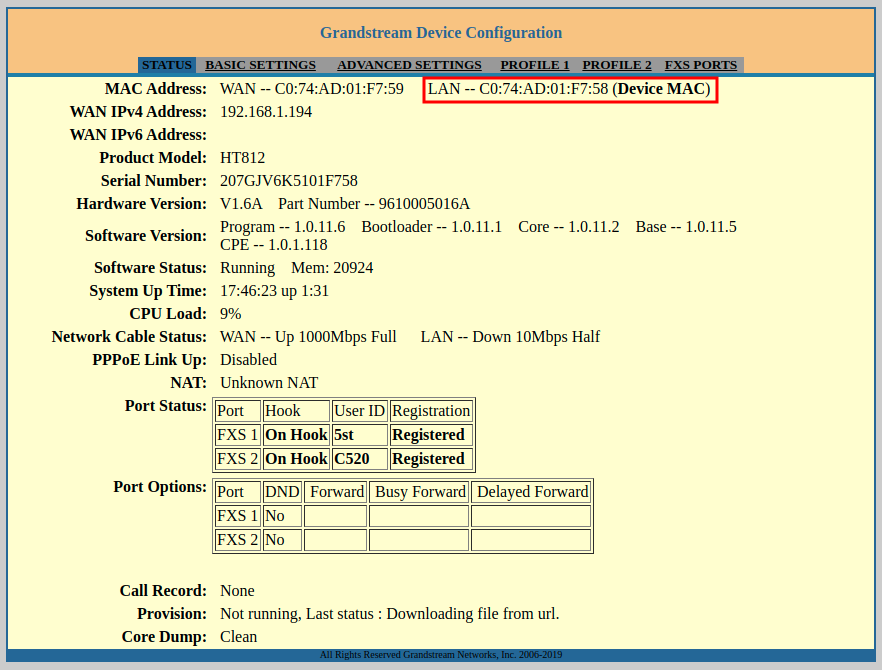Go to PROFILE 1 configuration
The width and height of the screenshot is (882, 670).
535,65
